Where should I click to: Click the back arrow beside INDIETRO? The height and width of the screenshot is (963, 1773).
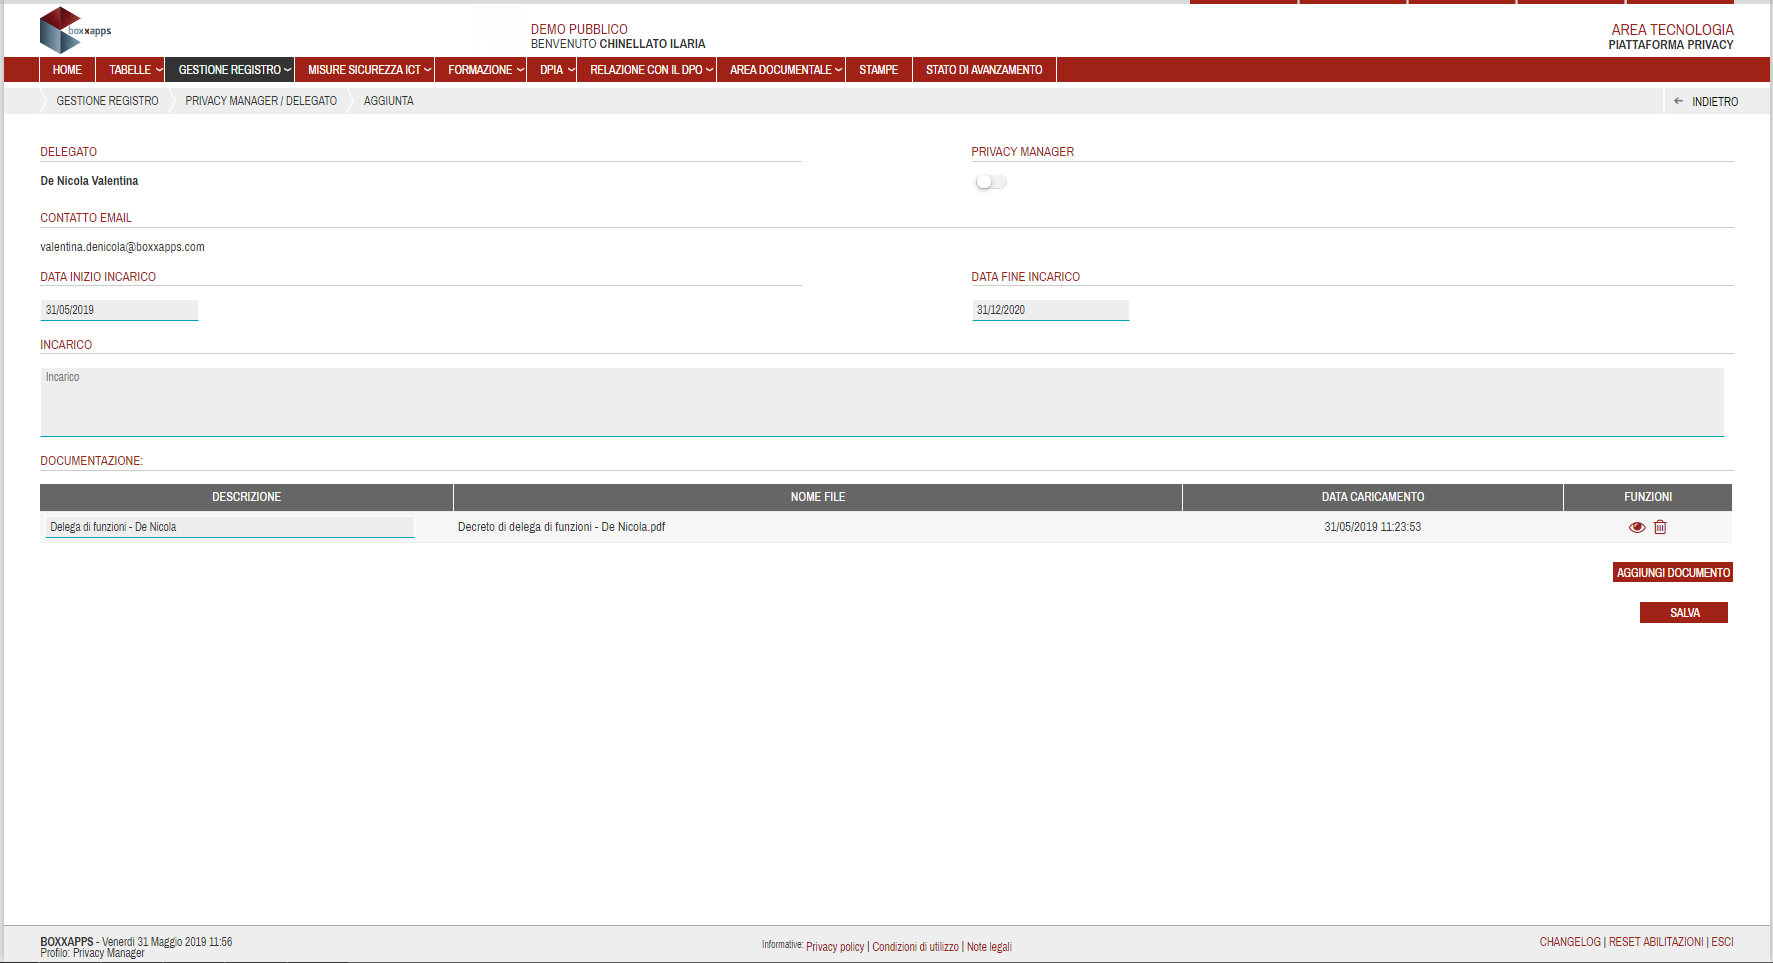point(1678,101)
